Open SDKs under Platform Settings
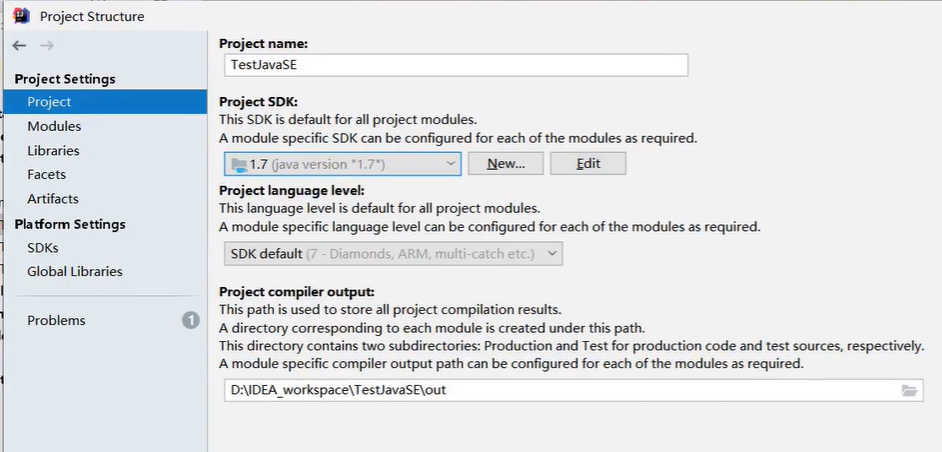Image resolution: width=942 pixels, height=452 pixels. (42, 247)
